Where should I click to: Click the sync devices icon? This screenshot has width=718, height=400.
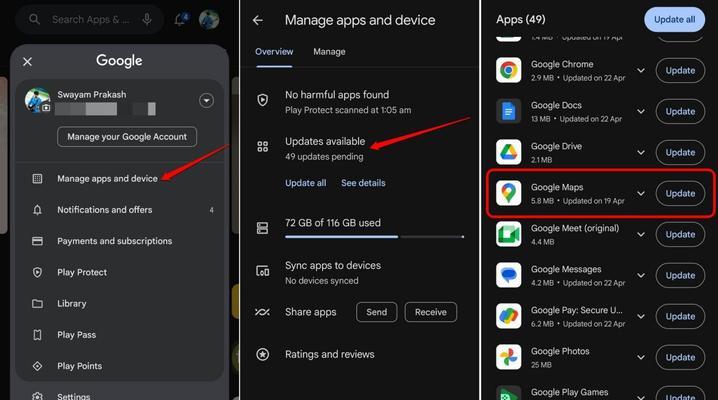pos(262,271)
